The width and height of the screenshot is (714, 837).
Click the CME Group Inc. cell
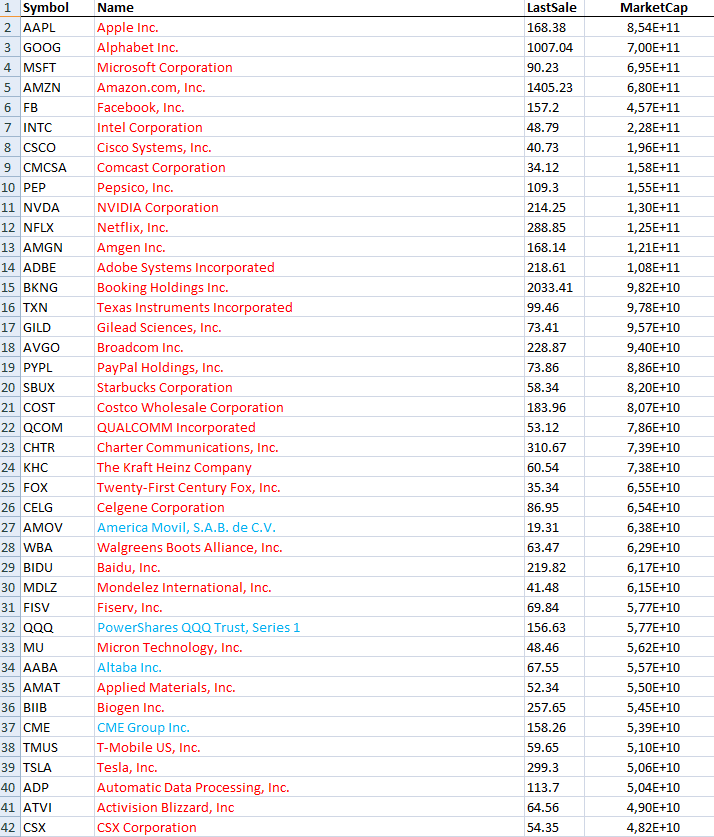310,728
